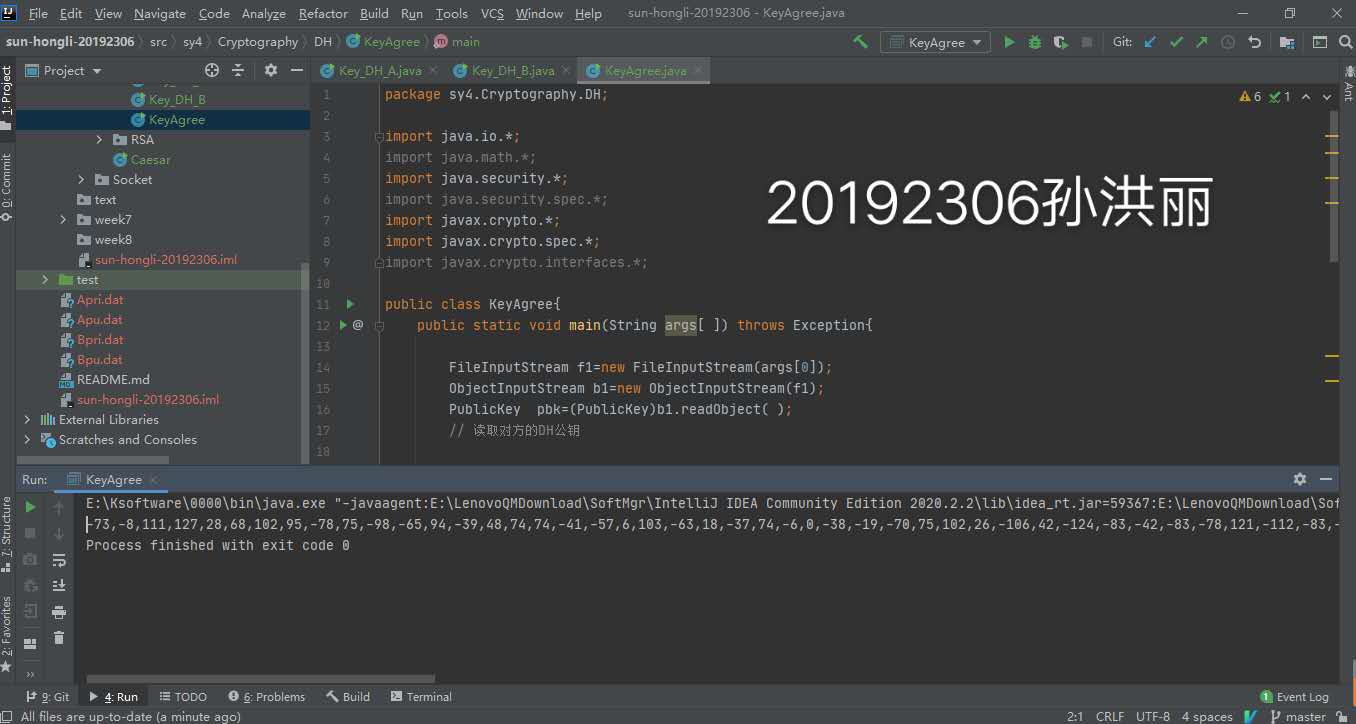
Task: Close the KeyAgree.java tab
Action: point(698,70)
